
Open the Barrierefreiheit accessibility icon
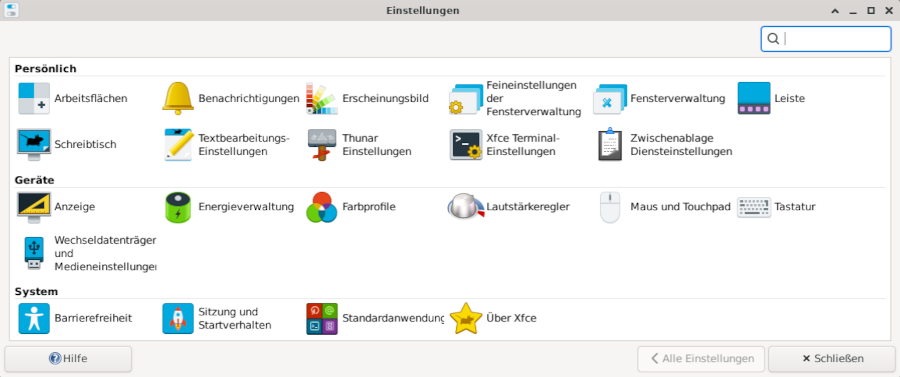coord(34,318)
